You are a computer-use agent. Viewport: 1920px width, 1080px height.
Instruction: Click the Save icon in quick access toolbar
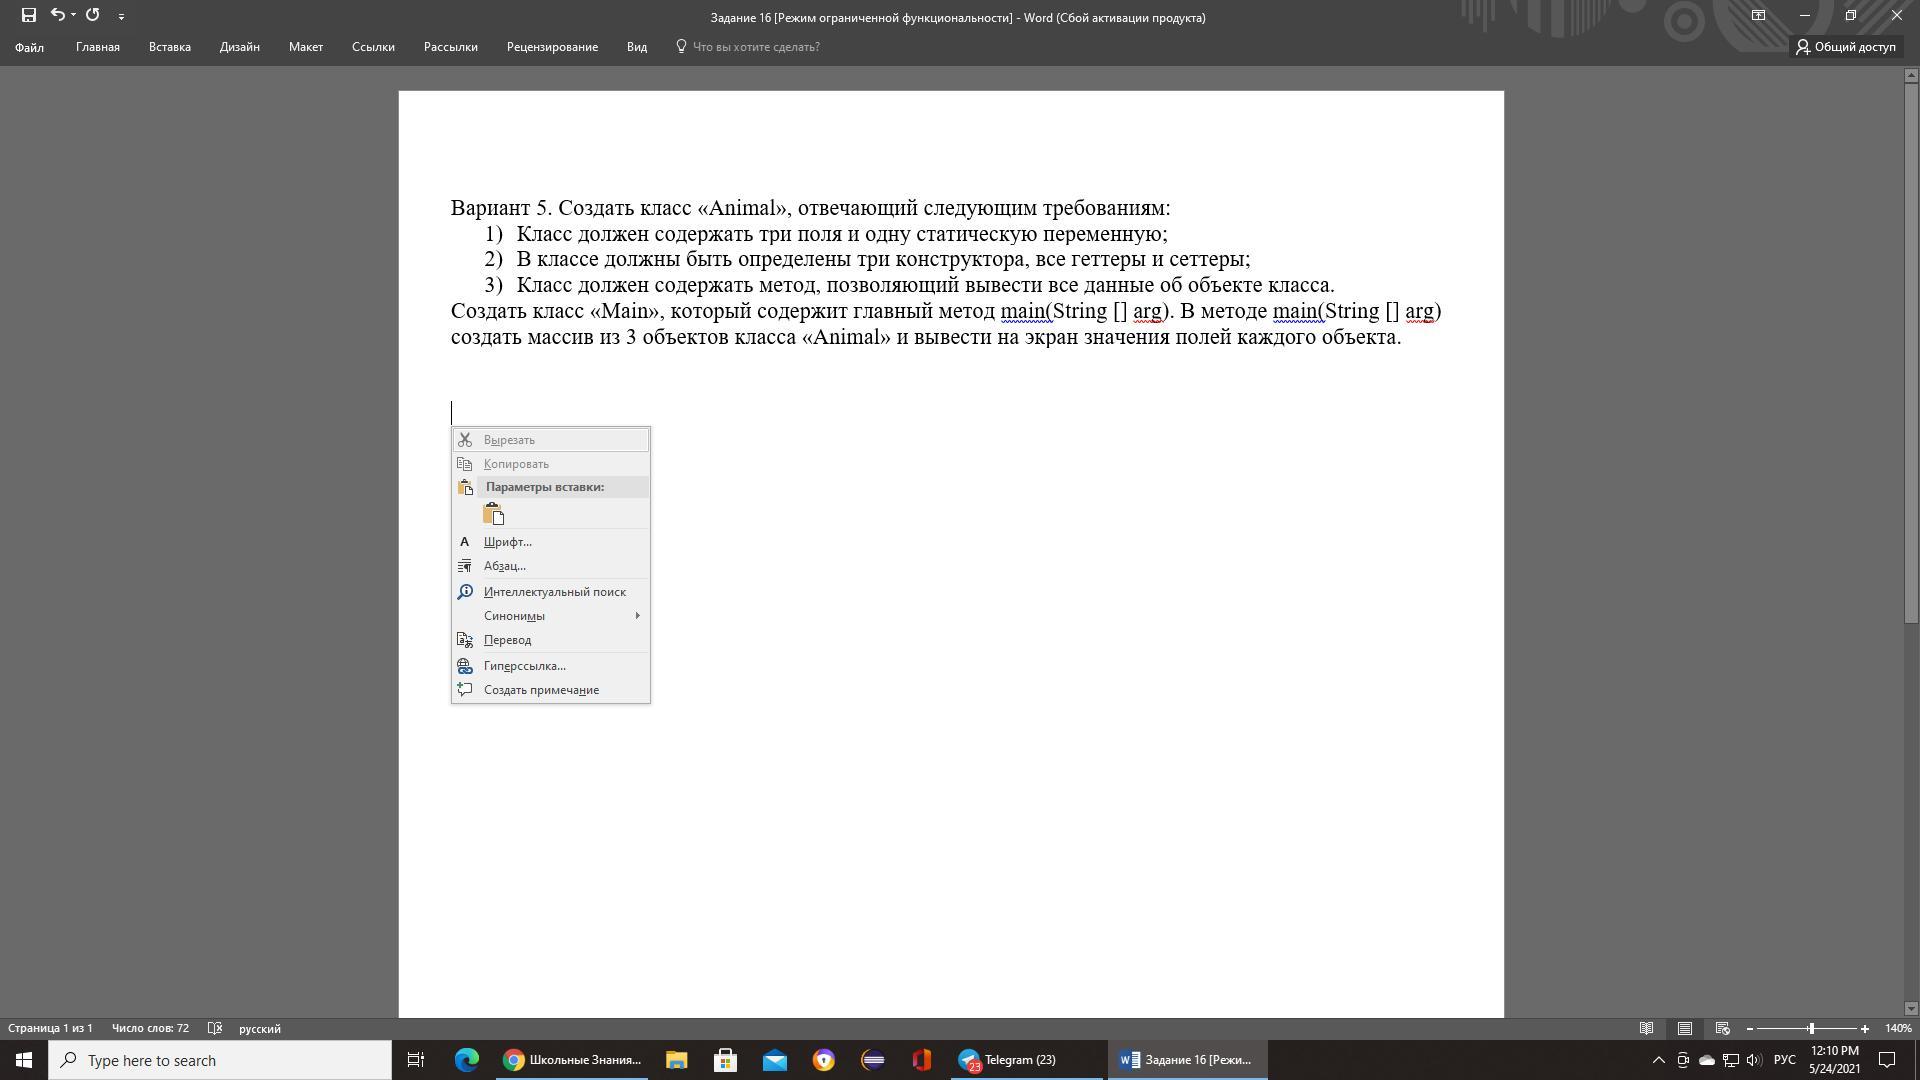coord(28,15)
